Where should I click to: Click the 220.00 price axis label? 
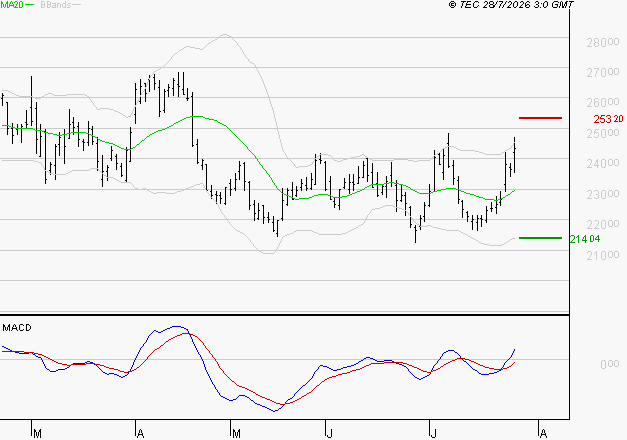tap(603, 224)
